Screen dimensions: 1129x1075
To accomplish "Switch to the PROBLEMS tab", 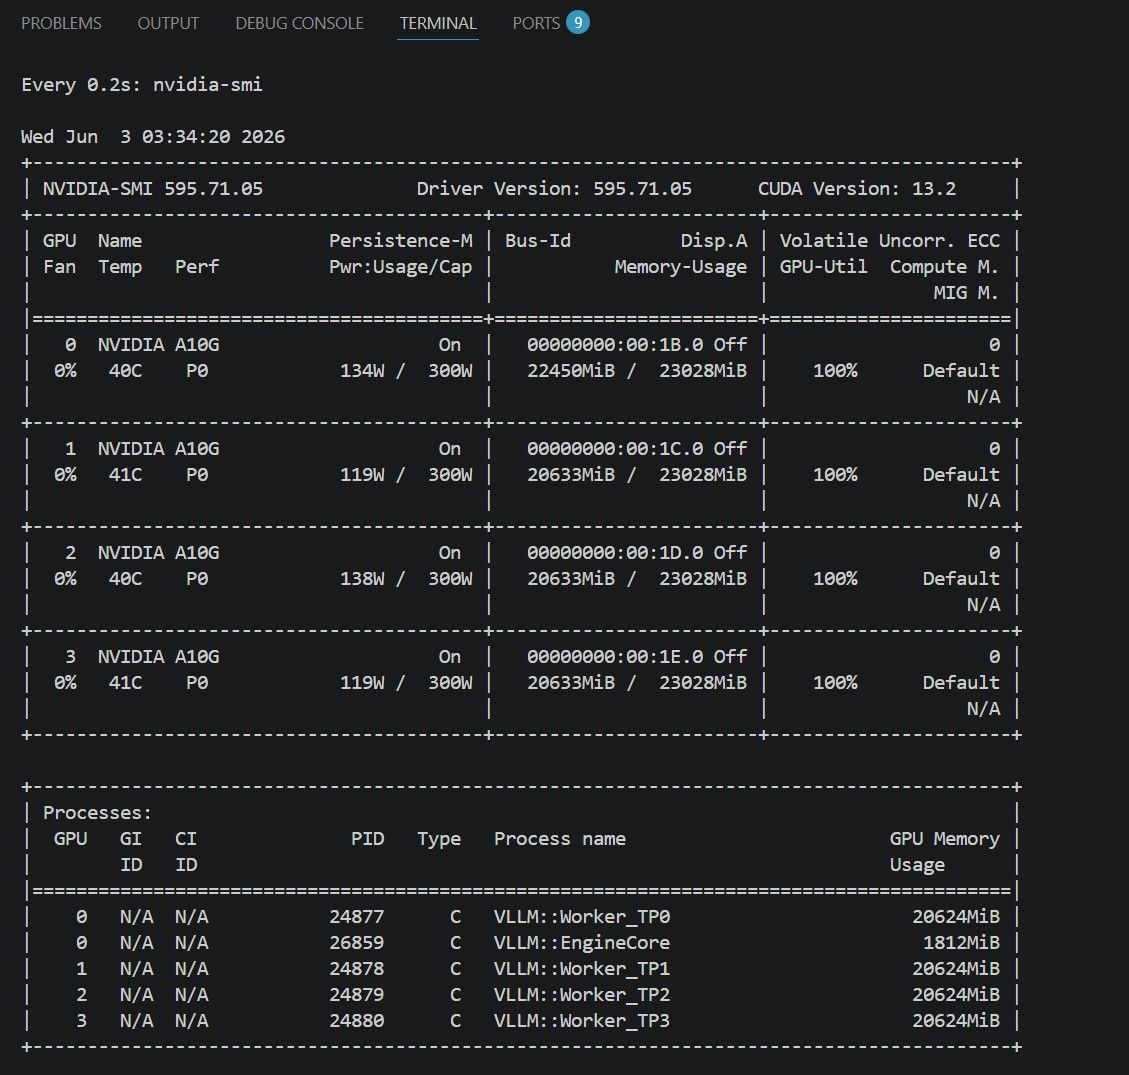I will tap(61, 23).
